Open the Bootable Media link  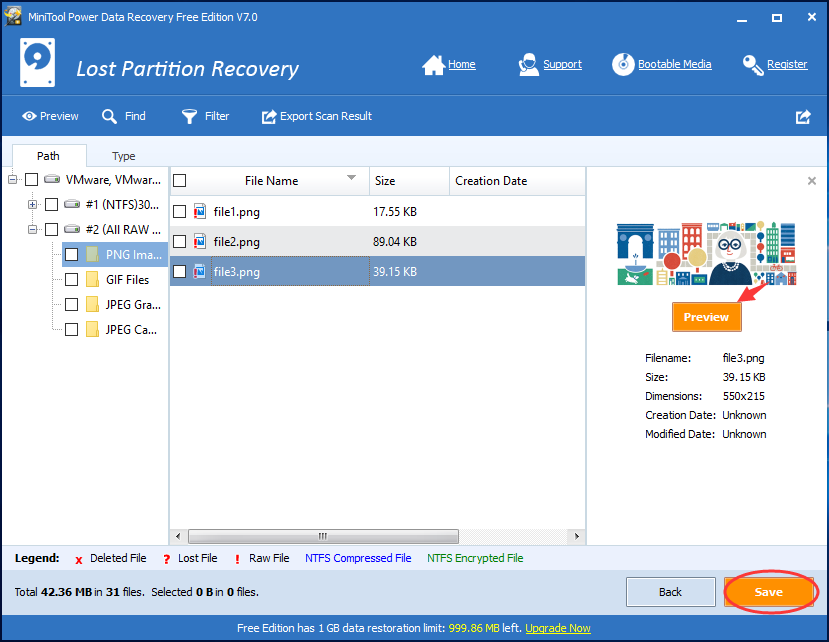(675, 65)
